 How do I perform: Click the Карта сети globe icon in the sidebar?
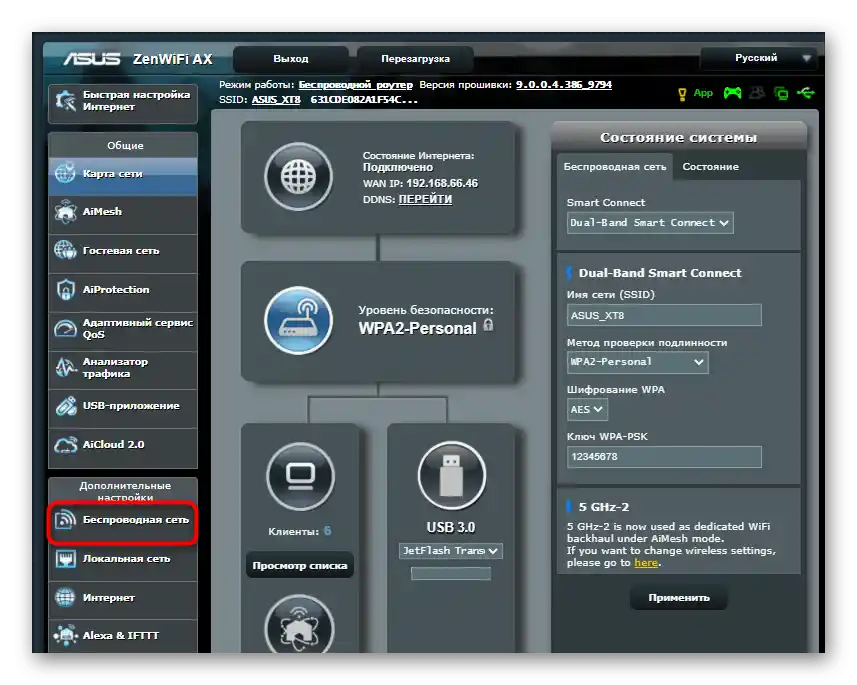pos(65,173)
